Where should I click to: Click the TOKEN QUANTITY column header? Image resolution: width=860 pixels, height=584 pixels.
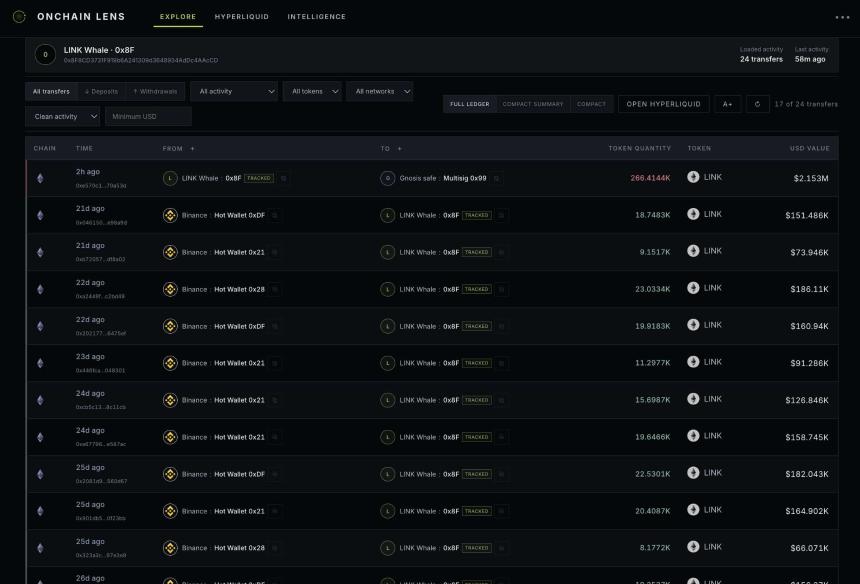(640, 149)
